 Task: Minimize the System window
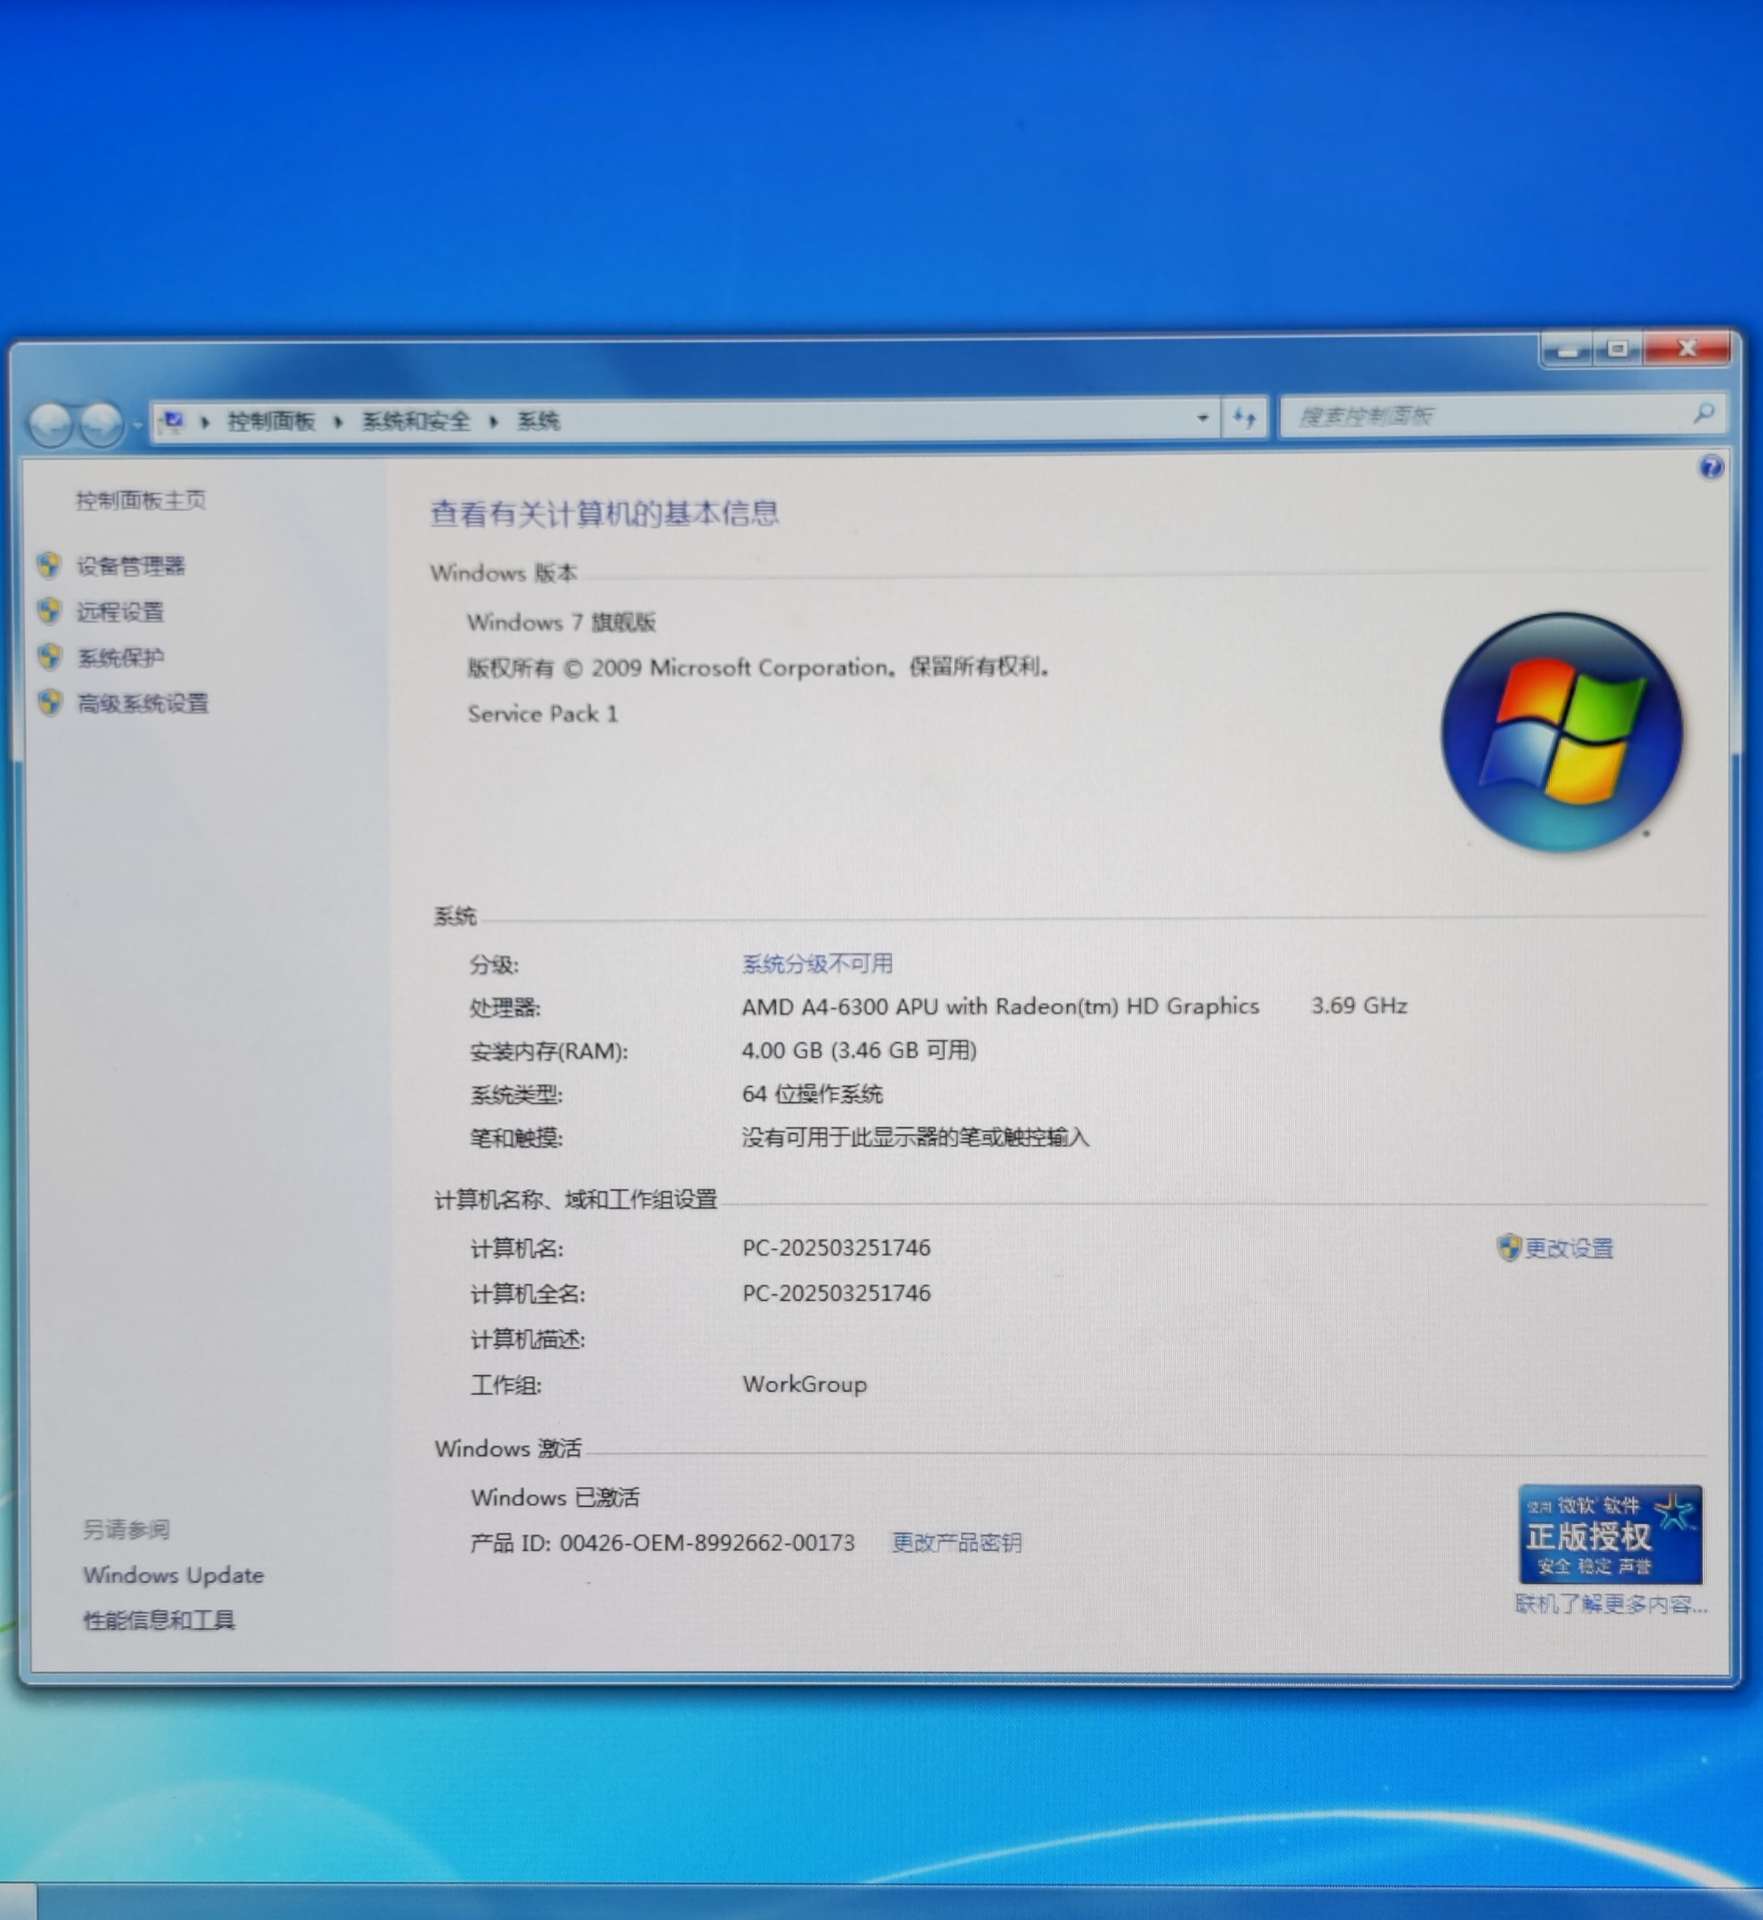pyautogui.click(x=1566, y=349)
